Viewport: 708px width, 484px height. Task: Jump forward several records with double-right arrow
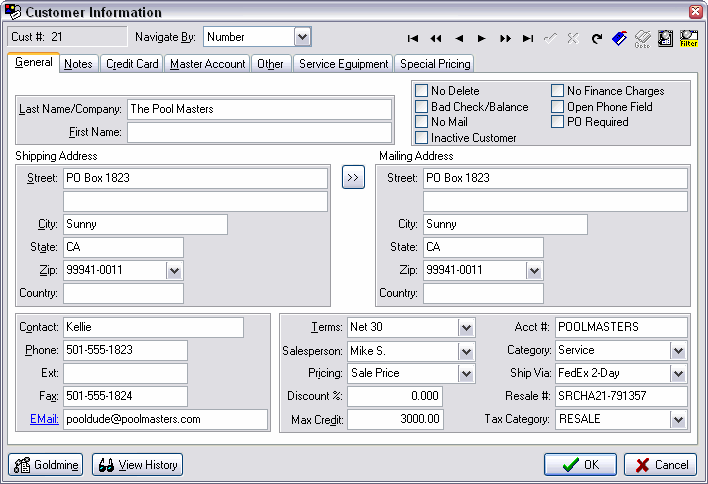coord(505,39)
